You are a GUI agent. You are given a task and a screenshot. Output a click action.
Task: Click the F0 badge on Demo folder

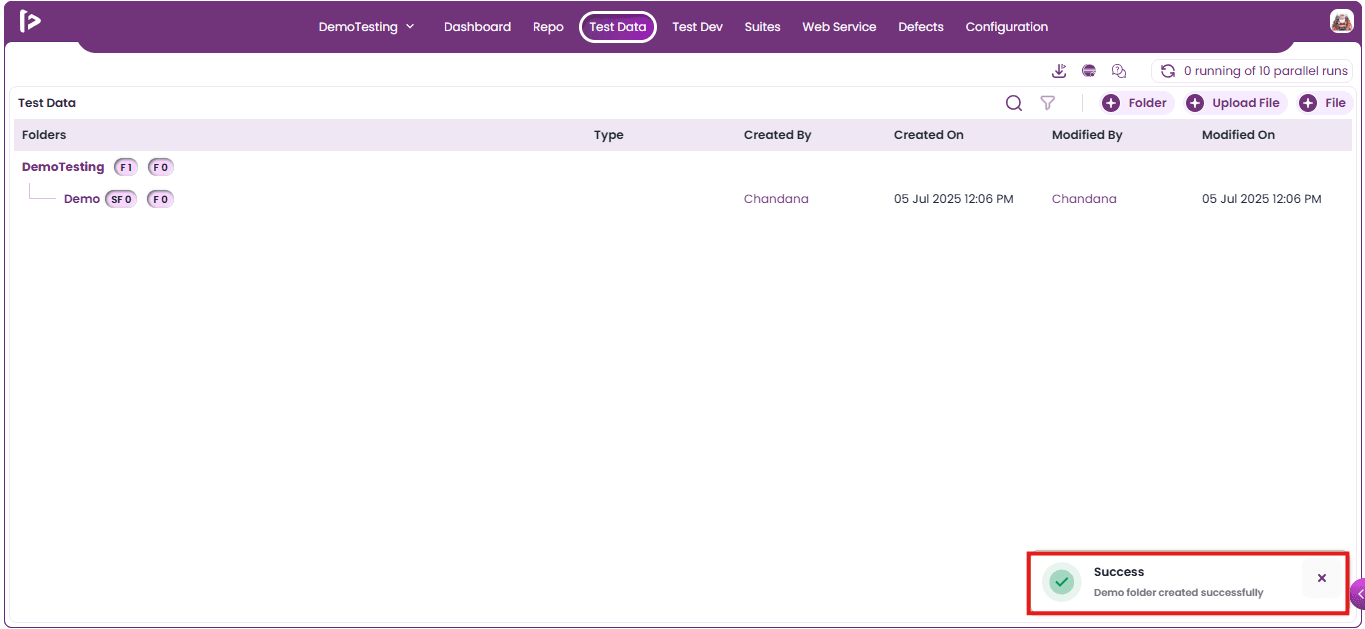[160, 199]
